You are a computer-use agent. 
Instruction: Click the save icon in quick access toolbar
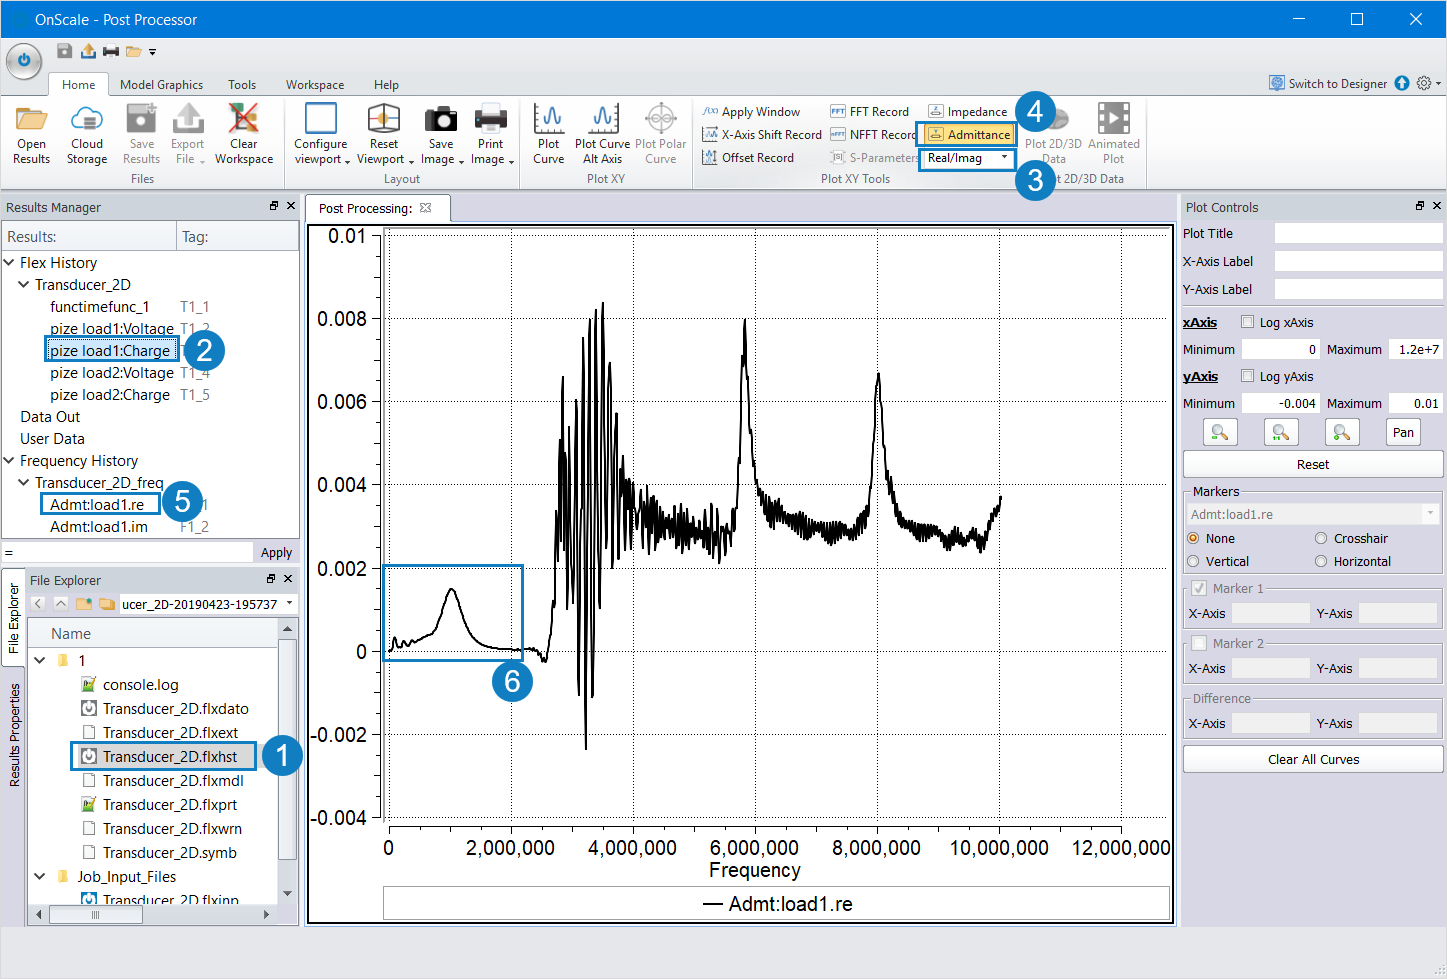coord(64,51)
